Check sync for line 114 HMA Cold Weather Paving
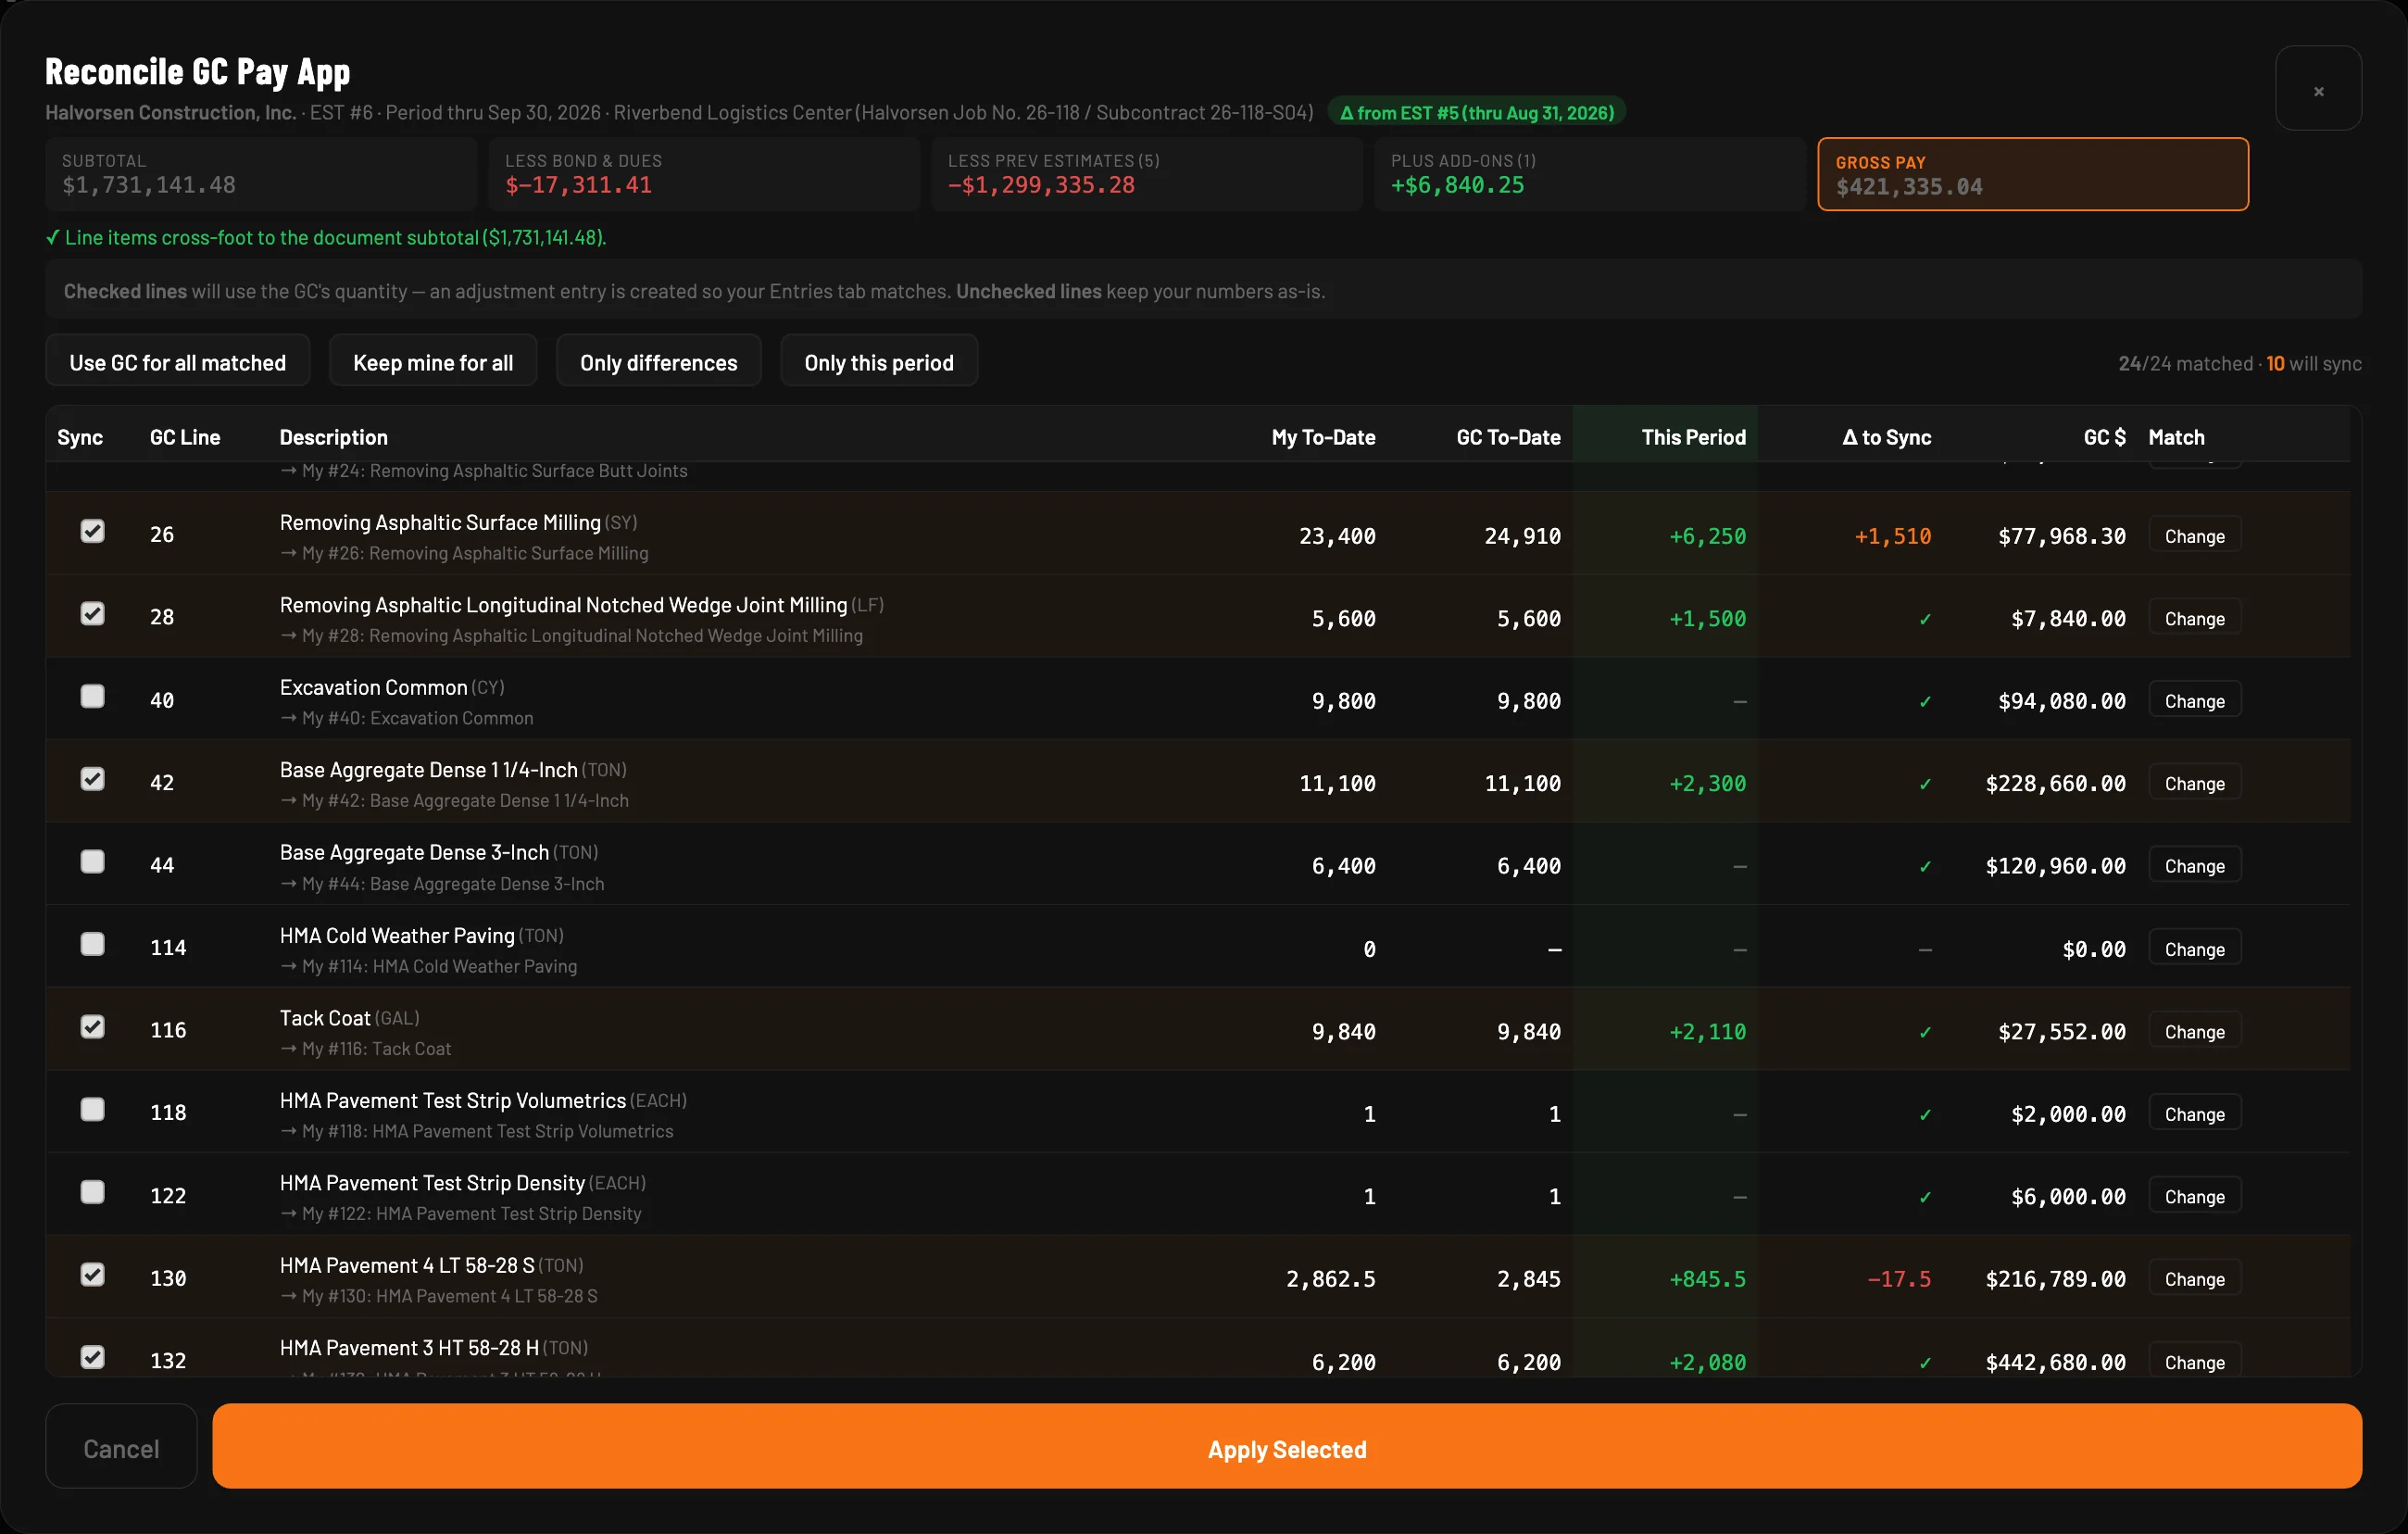Screen dimensions: 2408x1534 click(x=92, y=944)
